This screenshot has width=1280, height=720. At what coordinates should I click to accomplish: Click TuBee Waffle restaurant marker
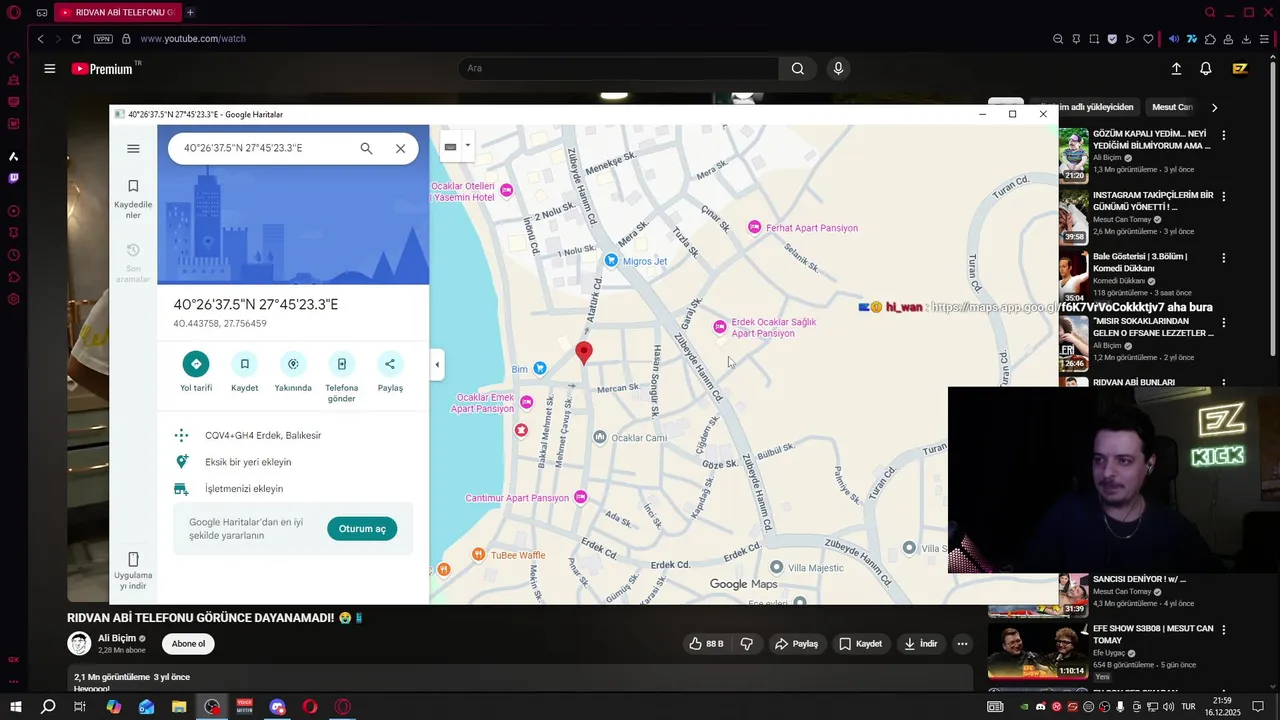[478, 554]
